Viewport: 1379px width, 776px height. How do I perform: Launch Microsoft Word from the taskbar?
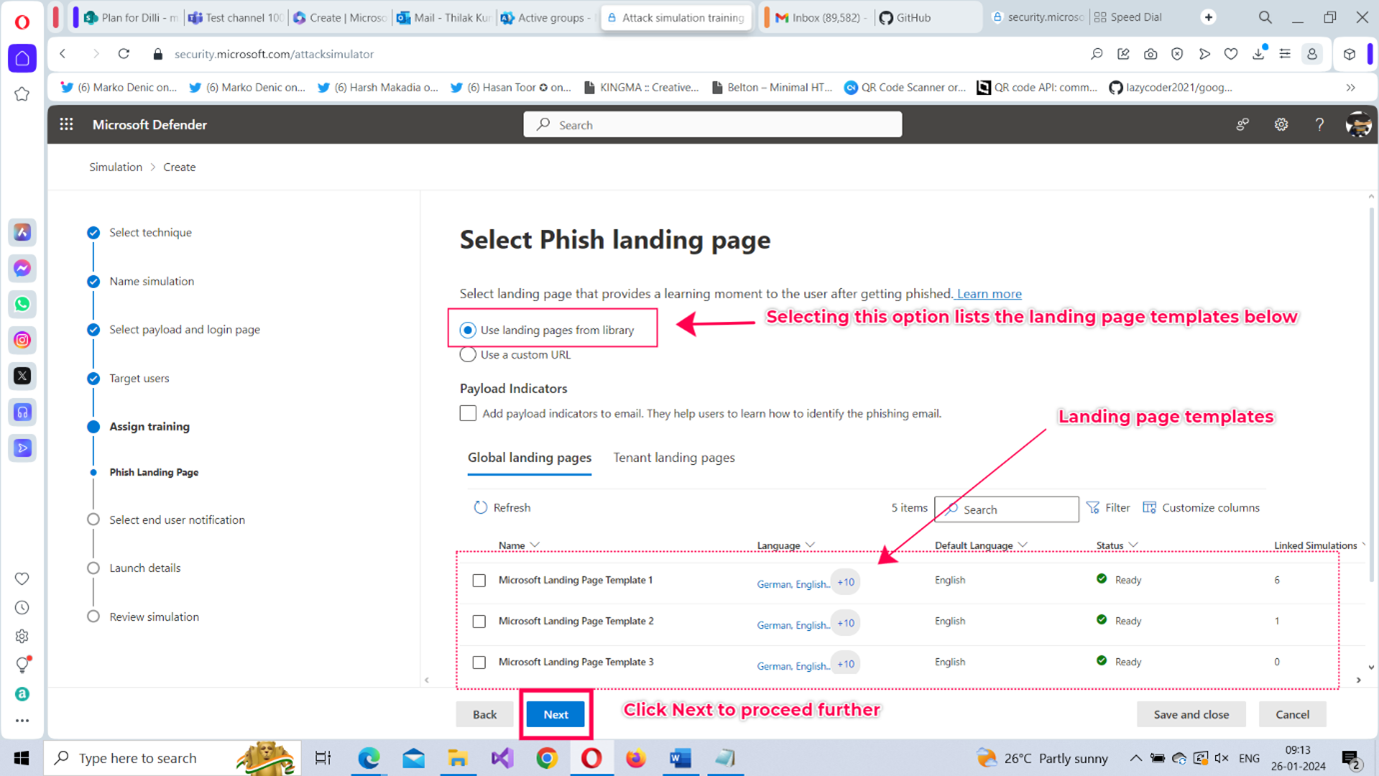pos(680,758)
